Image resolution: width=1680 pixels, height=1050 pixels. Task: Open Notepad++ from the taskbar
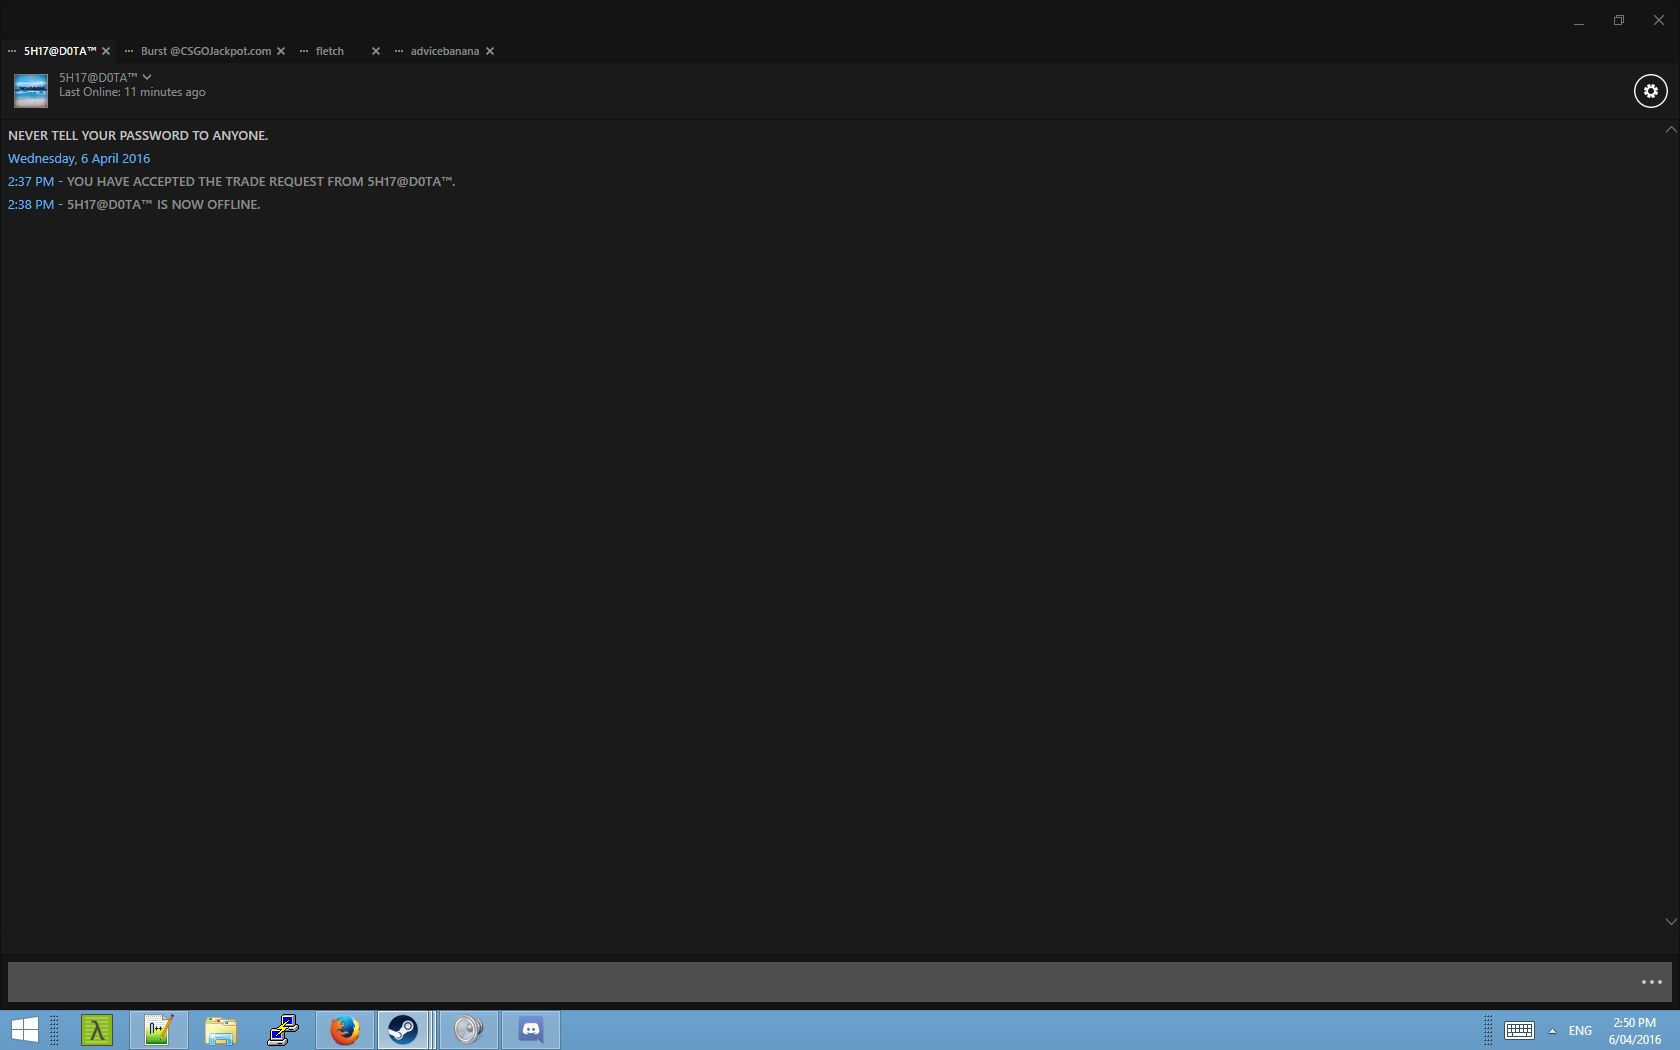click(x=158, y=1030)
